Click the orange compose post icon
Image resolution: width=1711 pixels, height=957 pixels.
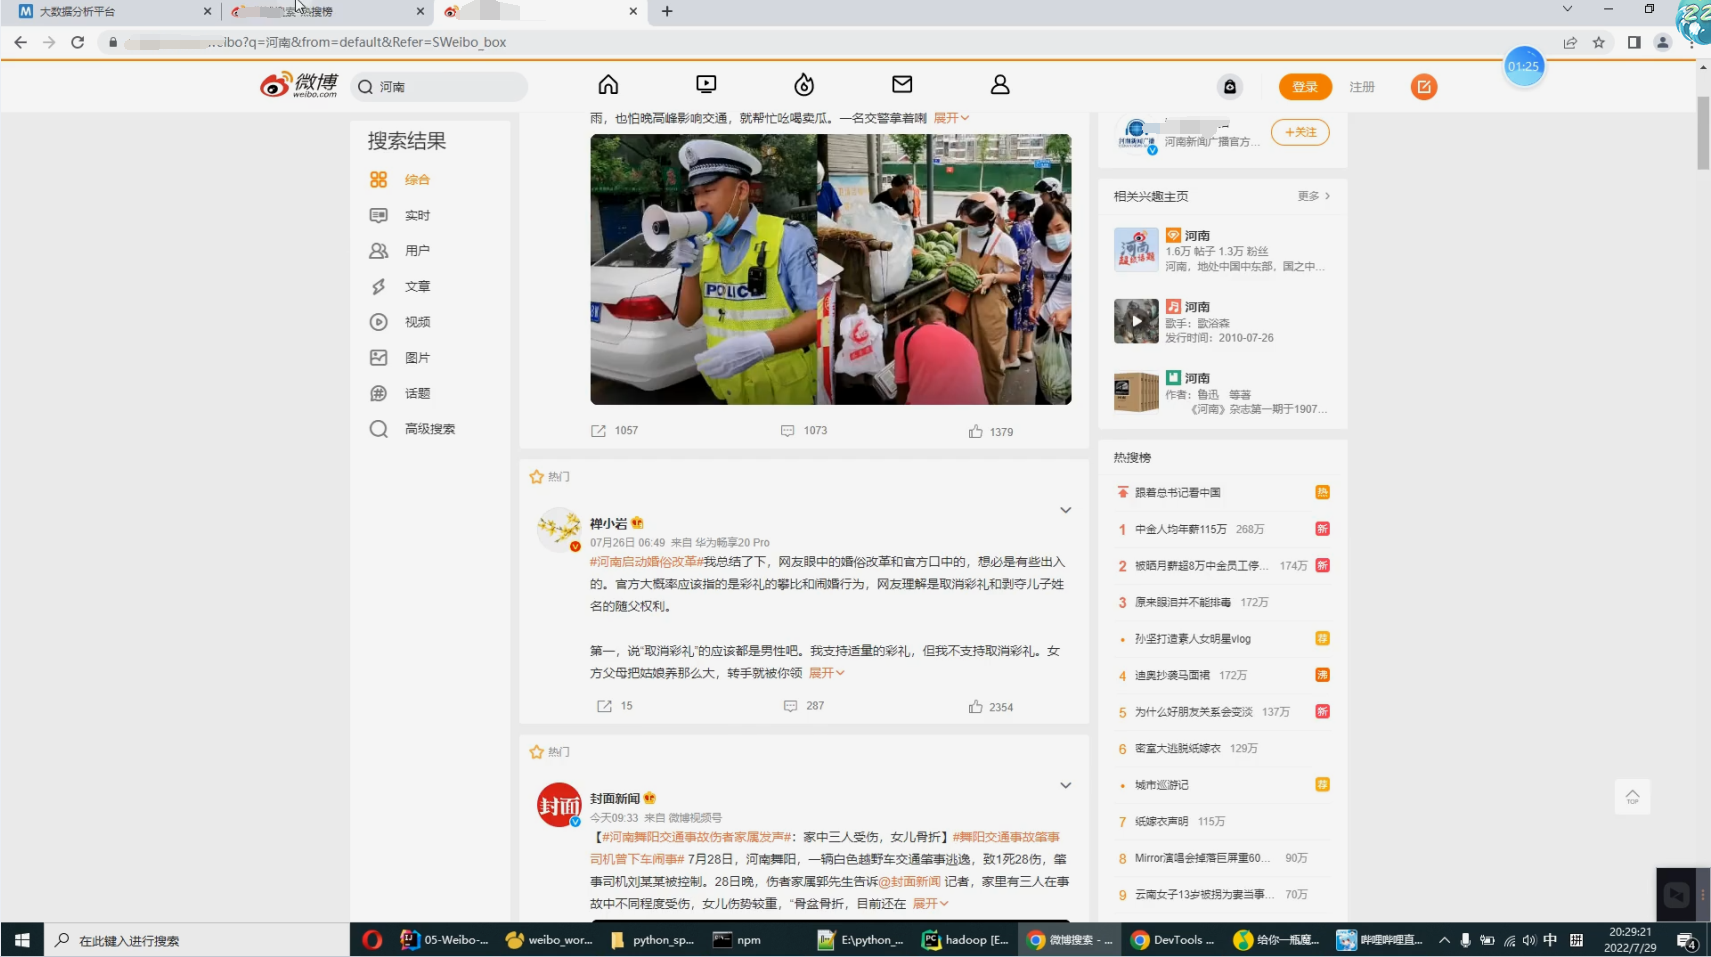pyautogui.click(x=1424, y=87)
